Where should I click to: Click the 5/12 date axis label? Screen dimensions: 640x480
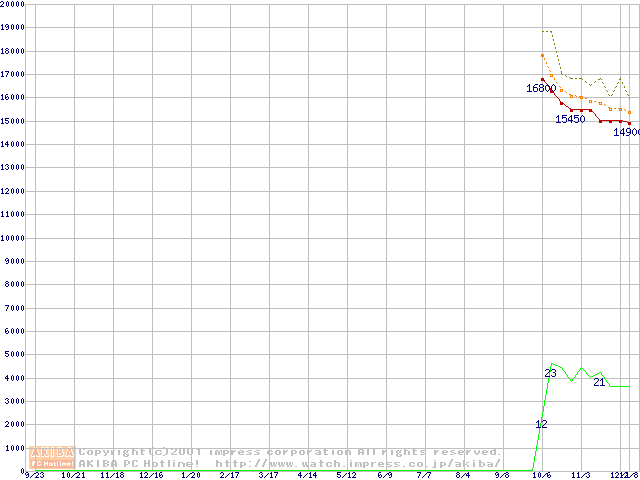[x=346, y=476]
